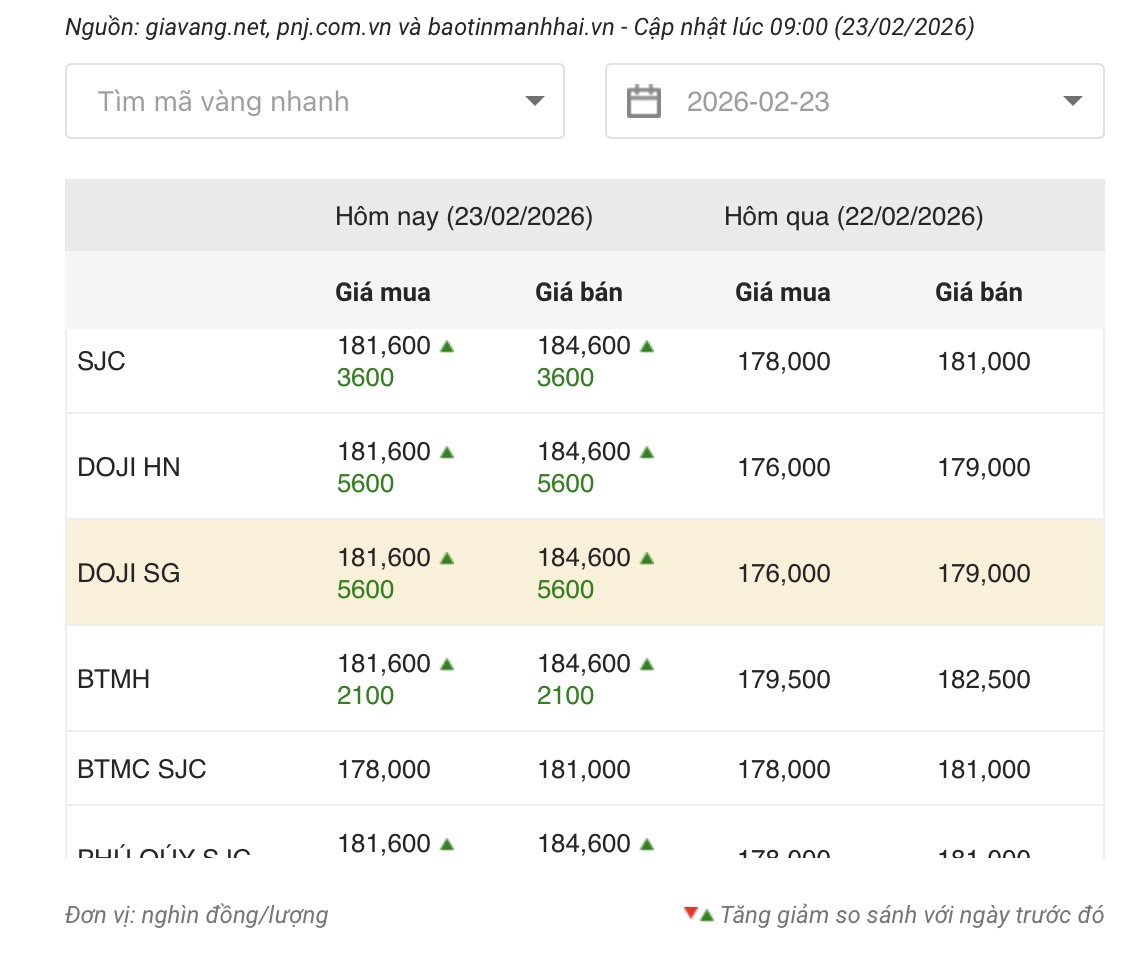The height and width of the screenshot is (973, 1147).
Task: Click the red-green arrow legend icon
Action: pos(698,914)
